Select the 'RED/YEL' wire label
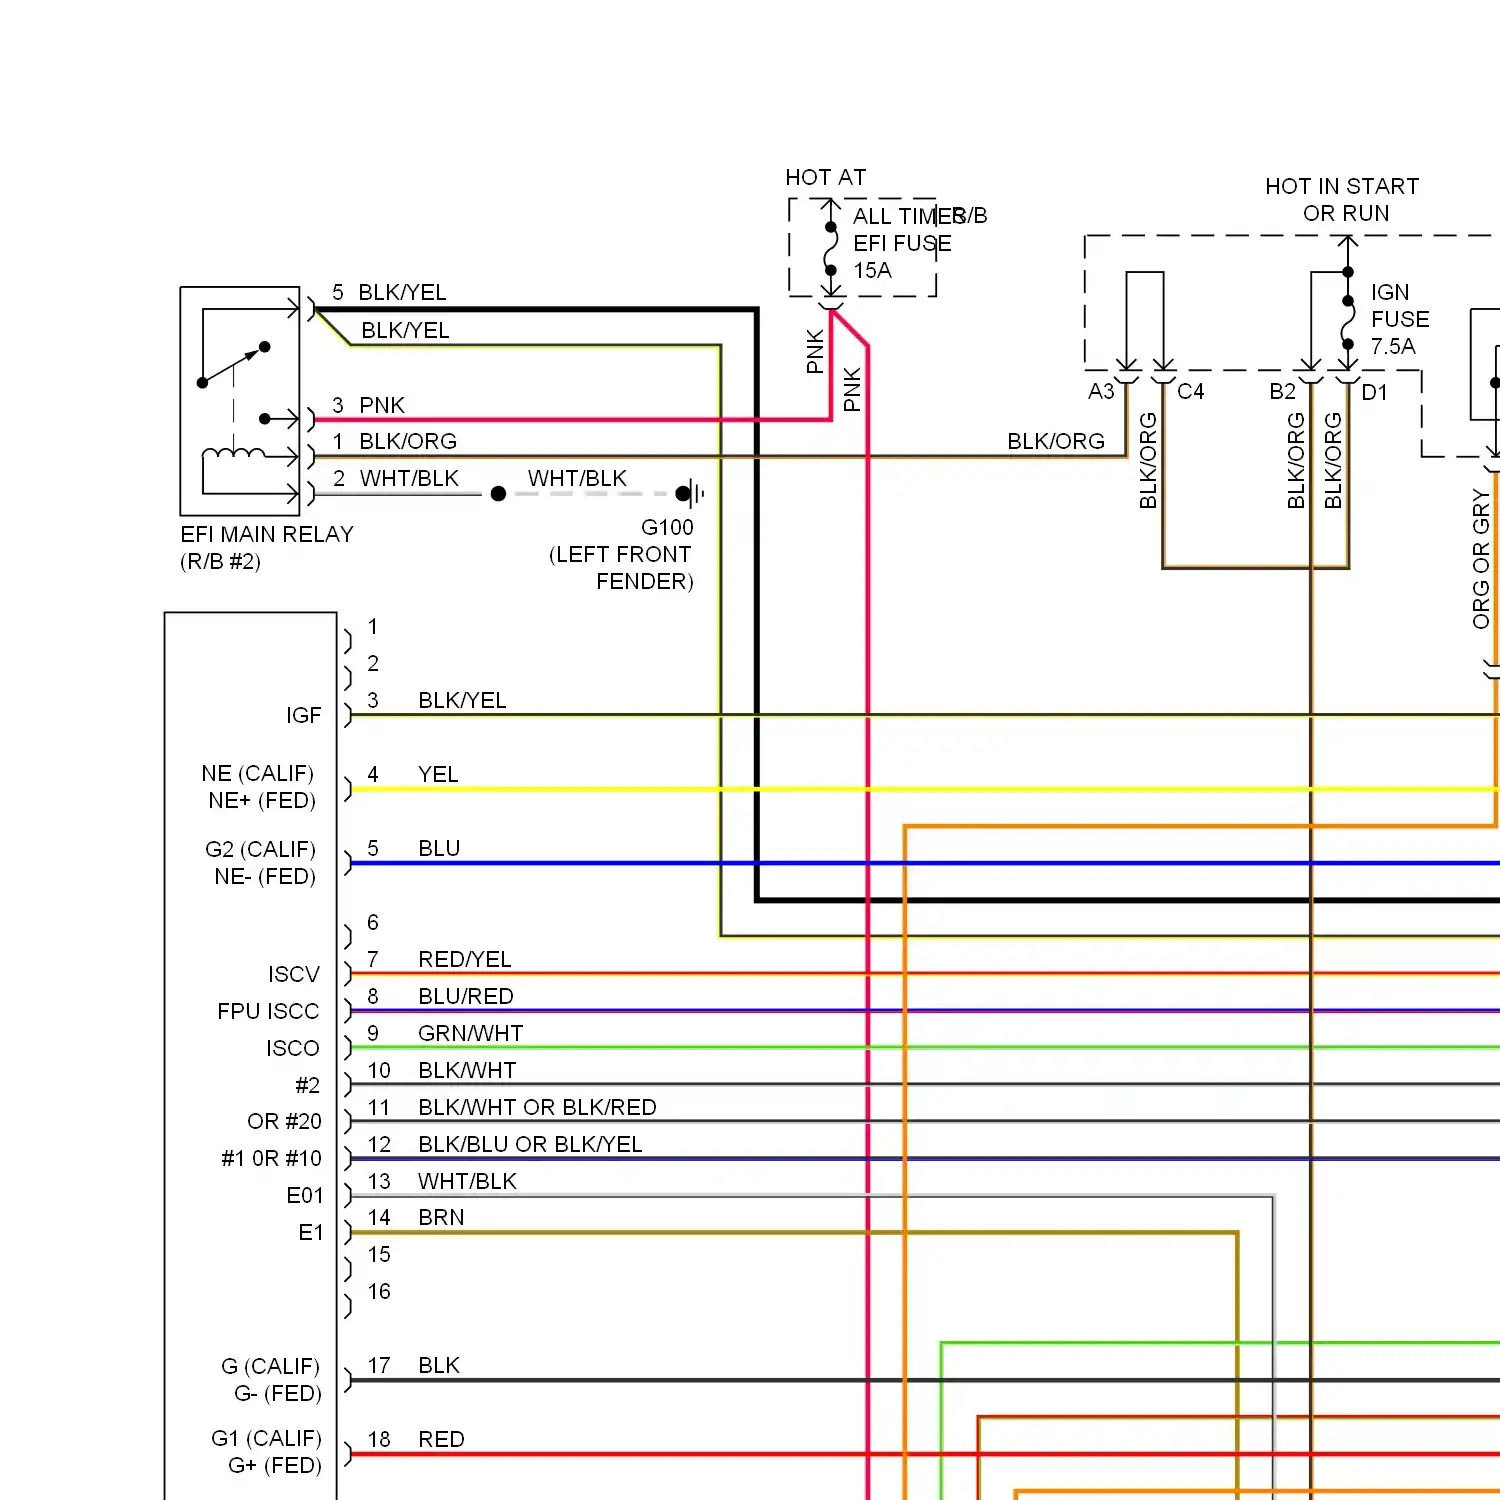 tap(465, 960)
